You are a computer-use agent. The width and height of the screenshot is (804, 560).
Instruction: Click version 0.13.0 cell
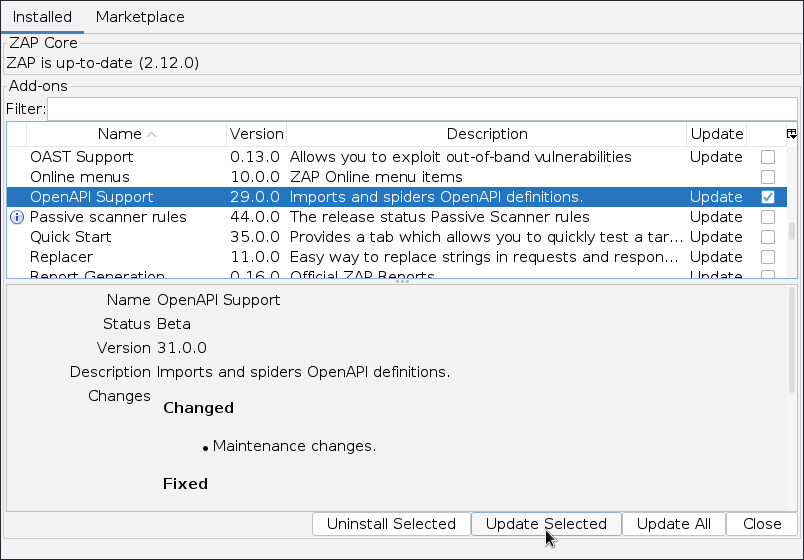coord(255,157)
